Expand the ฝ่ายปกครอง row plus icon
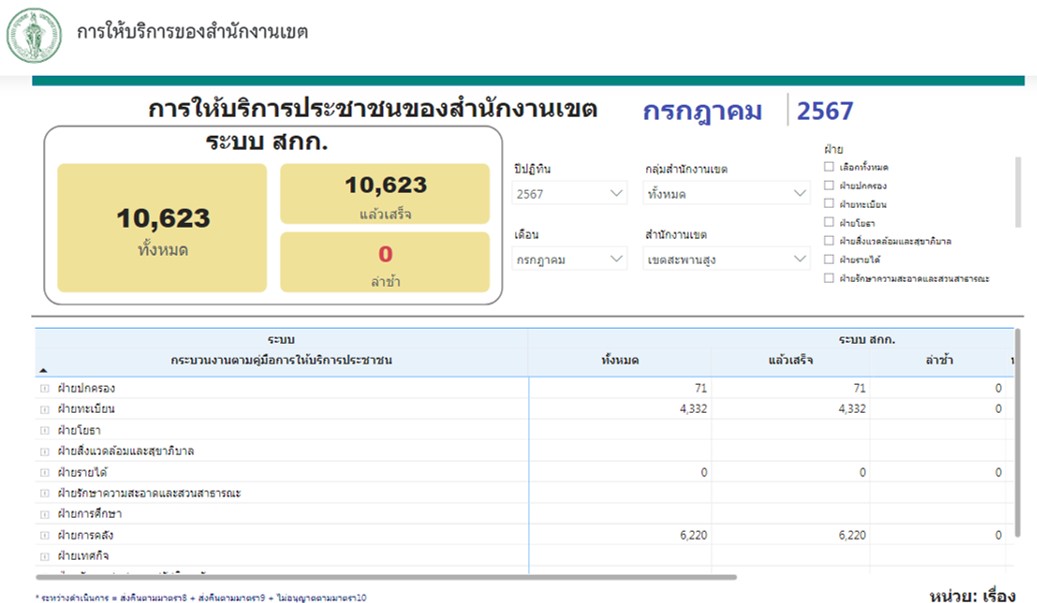1037x603 pixels. coord(44,388)
